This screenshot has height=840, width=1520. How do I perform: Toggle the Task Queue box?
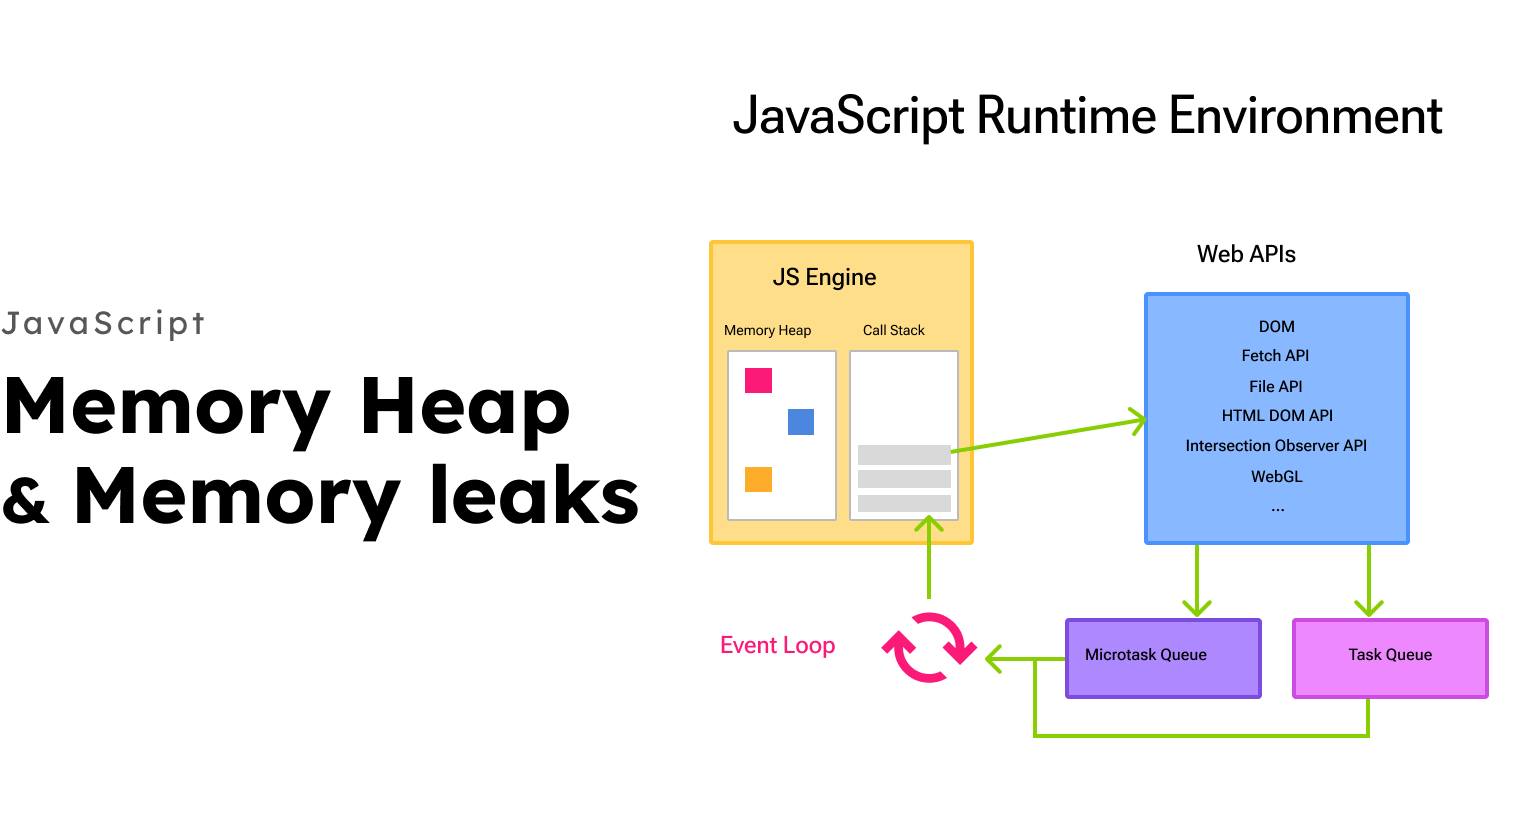(x=1390, y=657)
